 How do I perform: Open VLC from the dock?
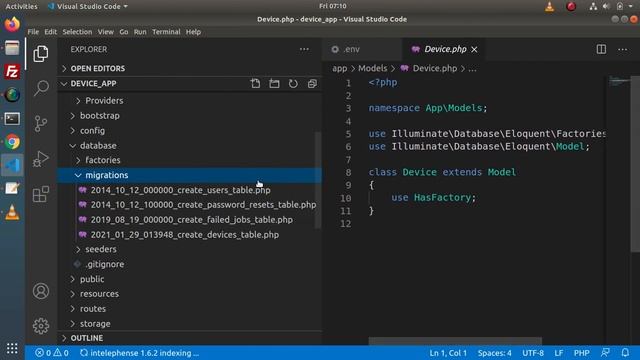12,213
